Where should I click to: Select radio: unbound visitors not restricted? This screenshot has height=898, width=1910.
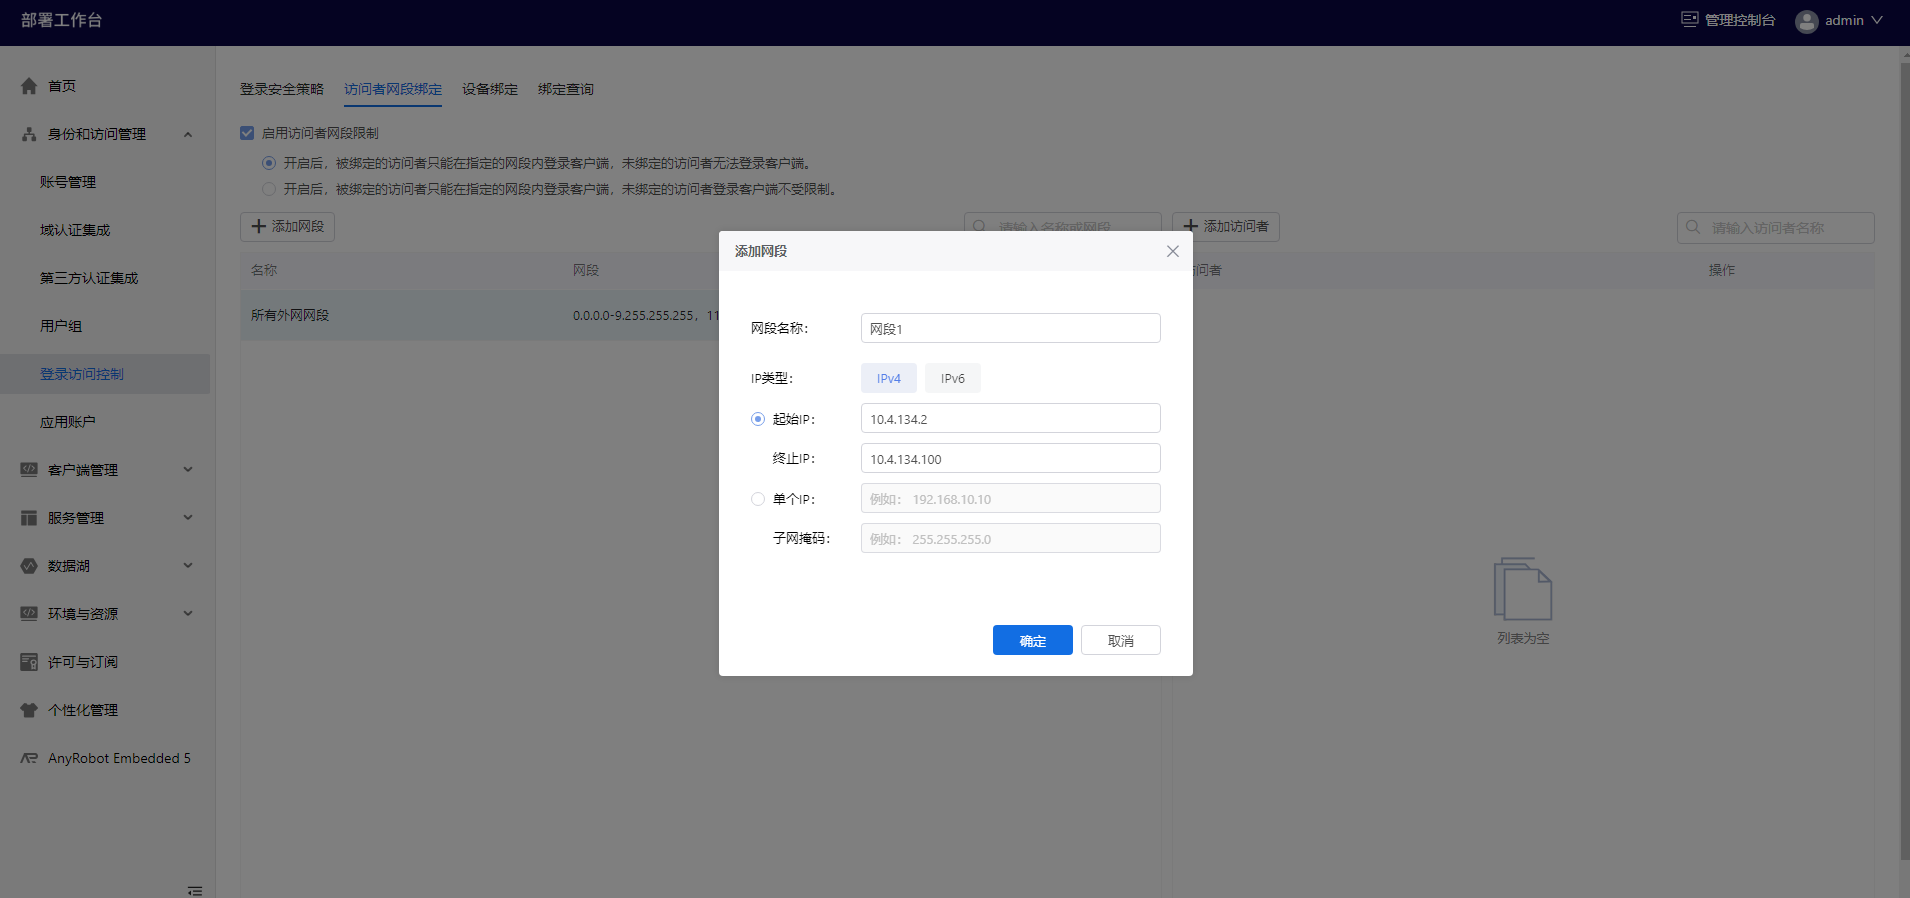[x=269, y=189]
